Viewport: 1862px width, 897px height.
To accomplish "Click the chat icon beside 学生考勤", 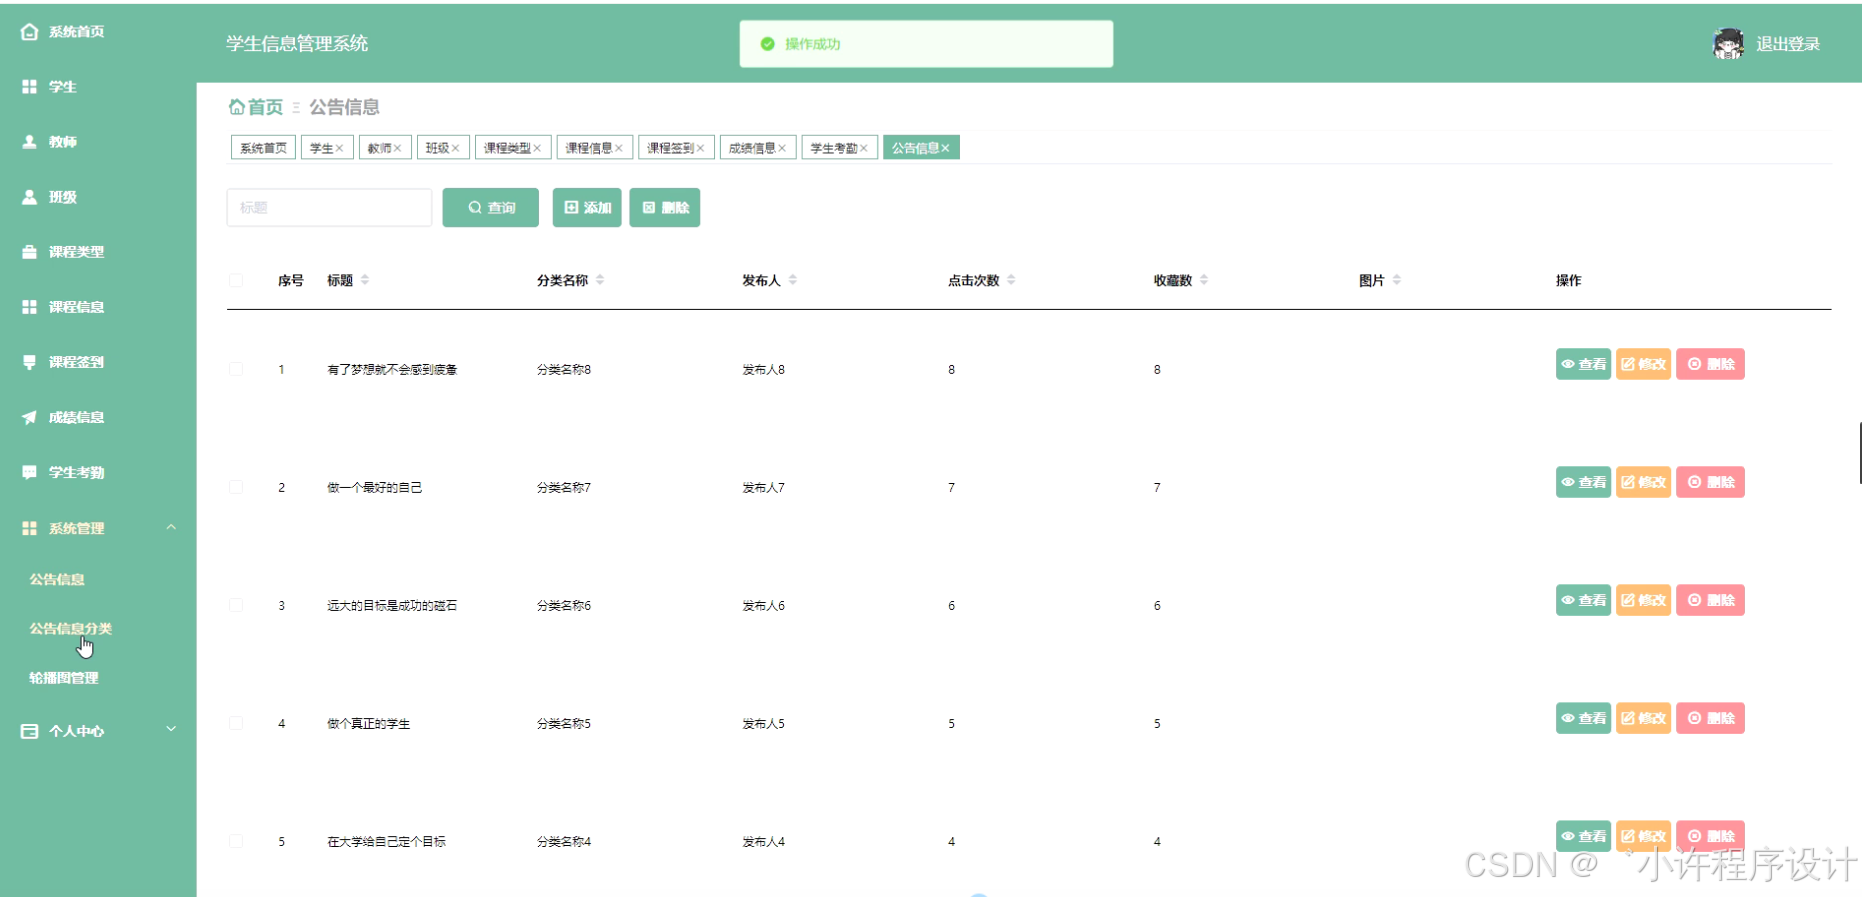I will coord(29,472).
